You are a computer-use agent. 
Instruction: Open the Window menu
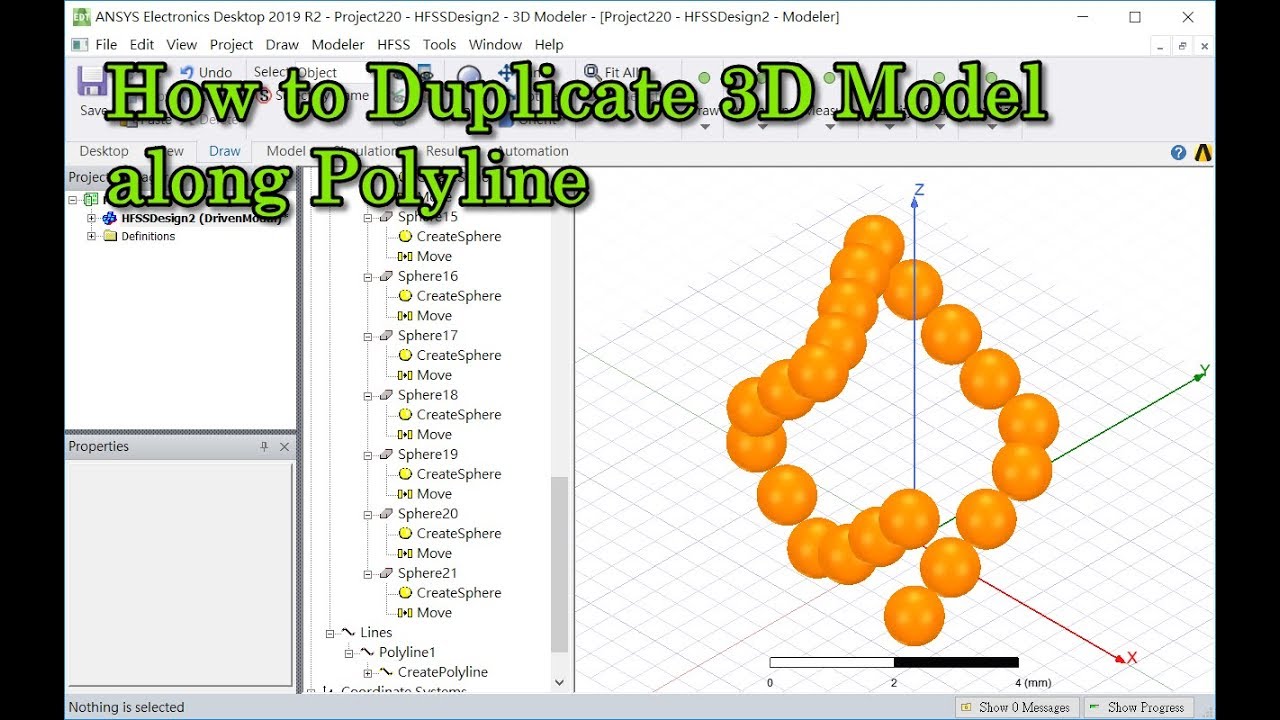(495, 45)
